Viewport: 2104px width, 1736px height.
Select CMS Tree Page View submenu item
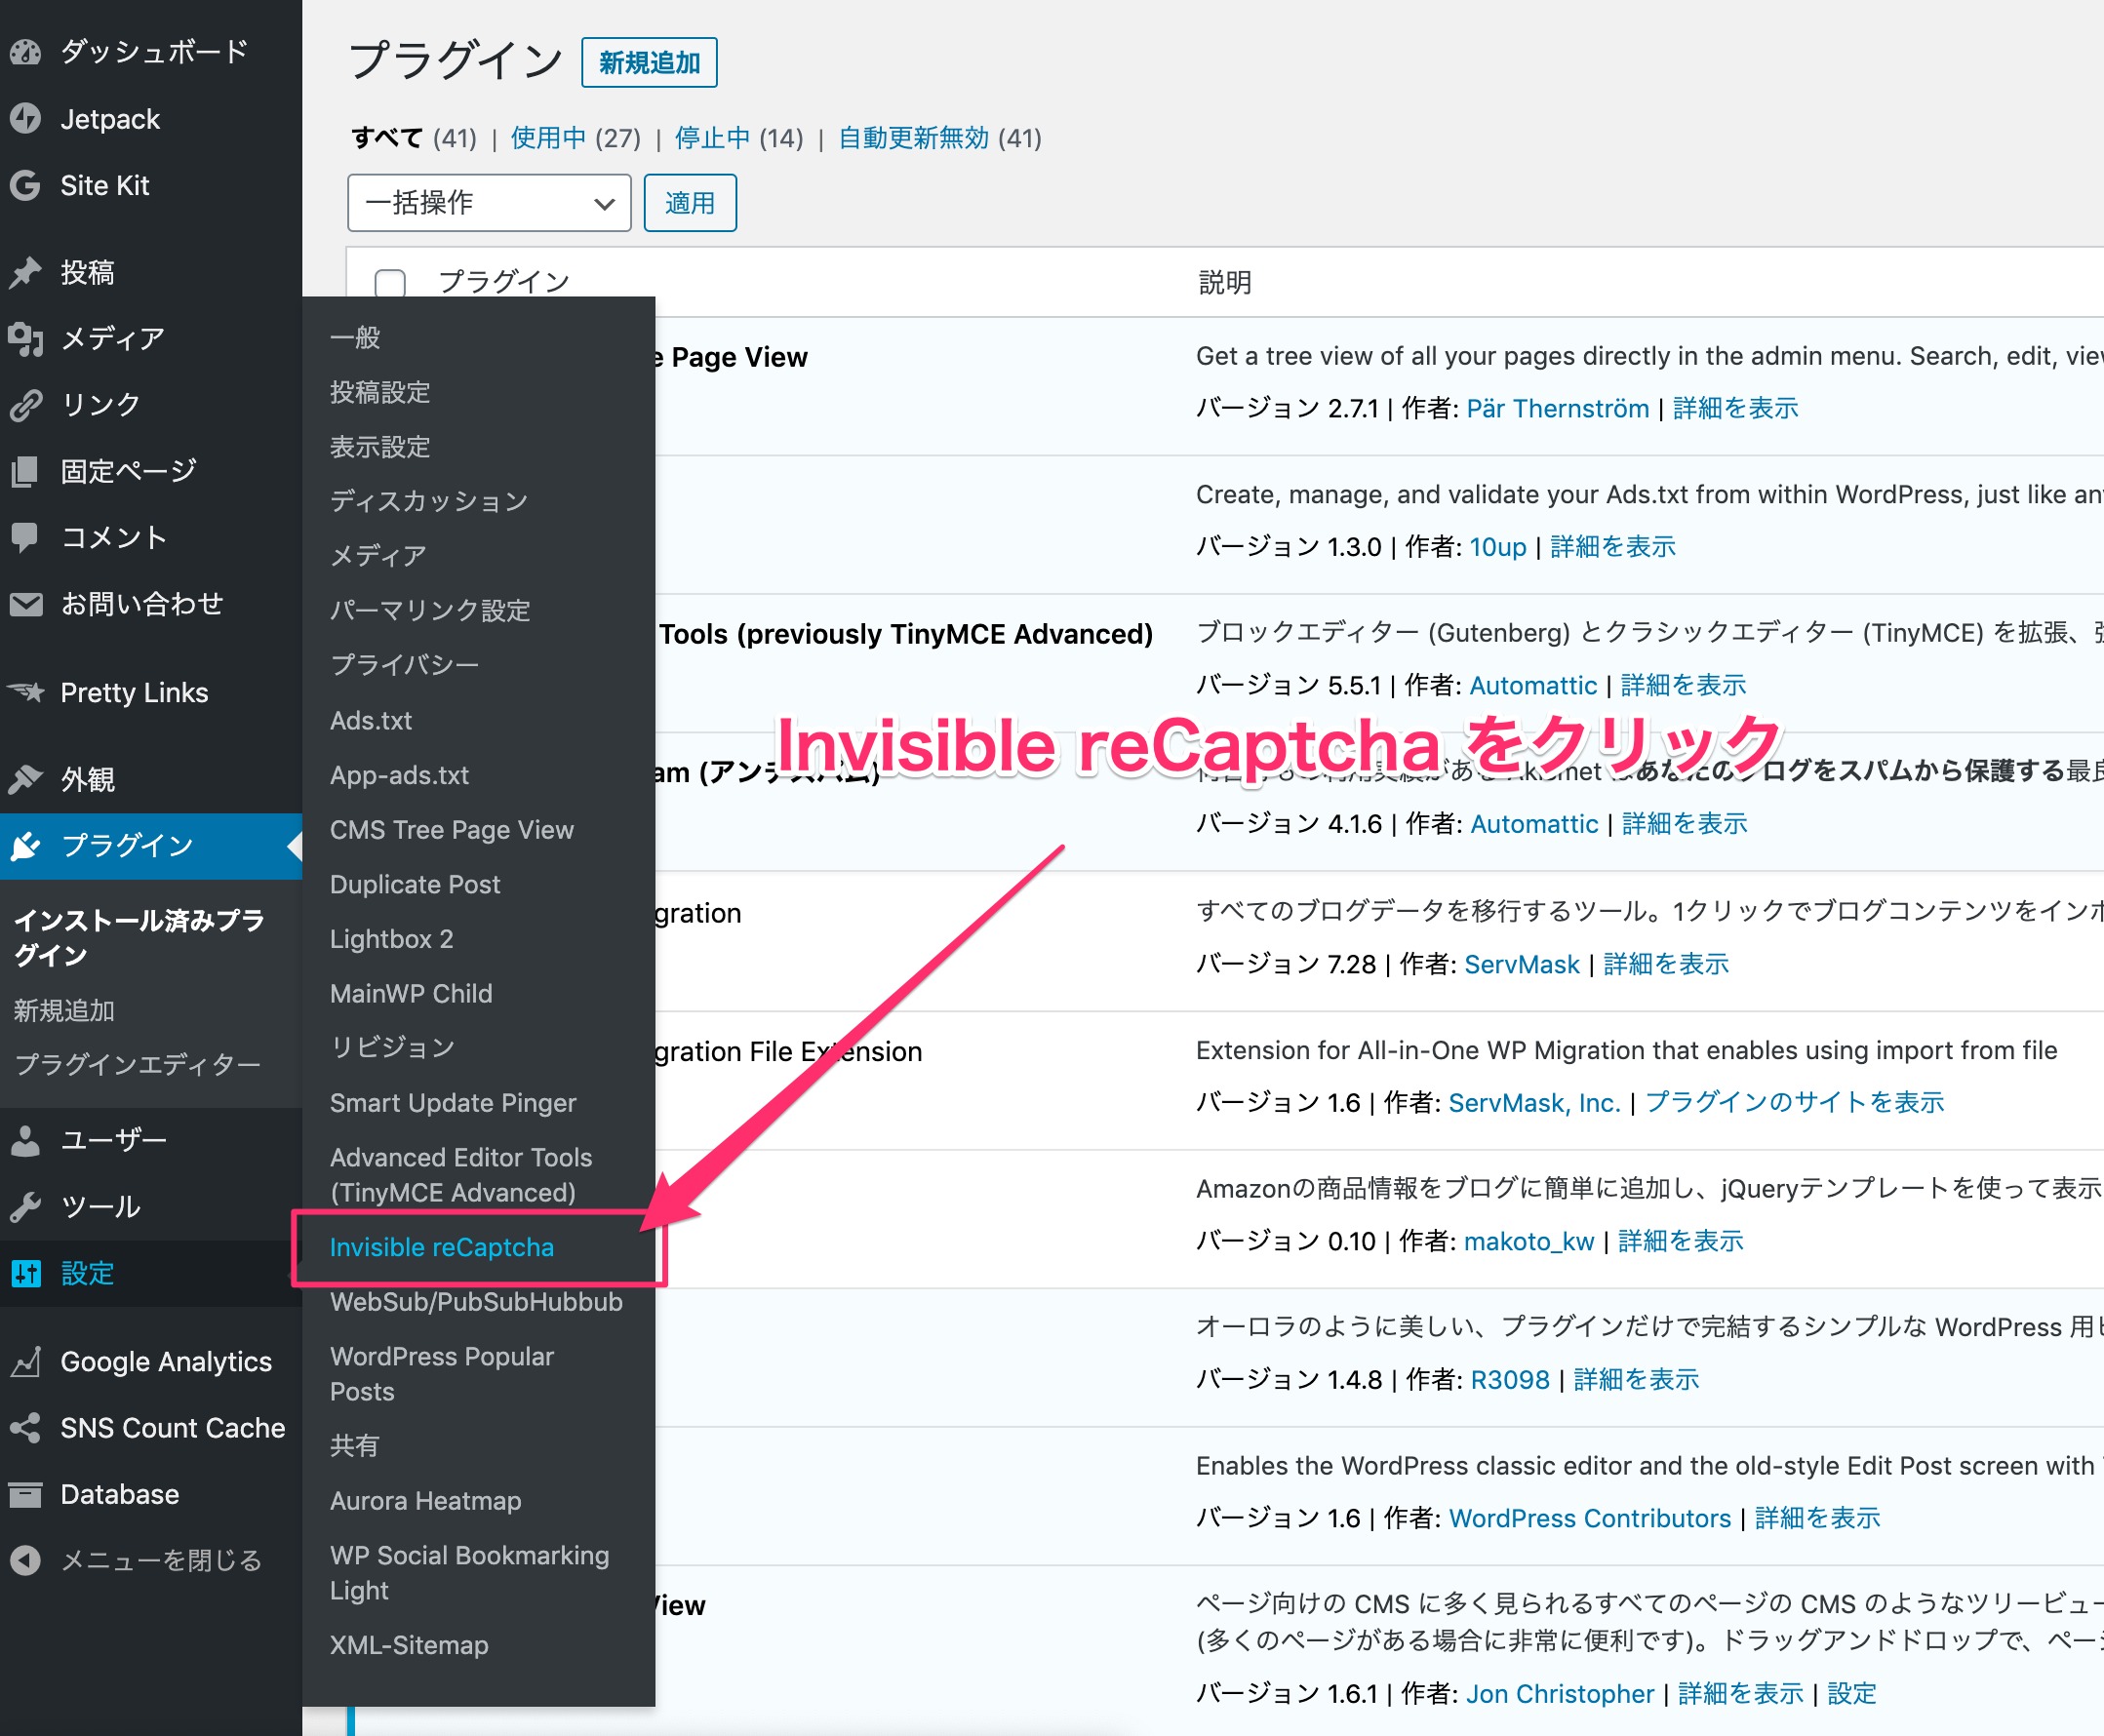pyautogui.click(x=452, y=830)
